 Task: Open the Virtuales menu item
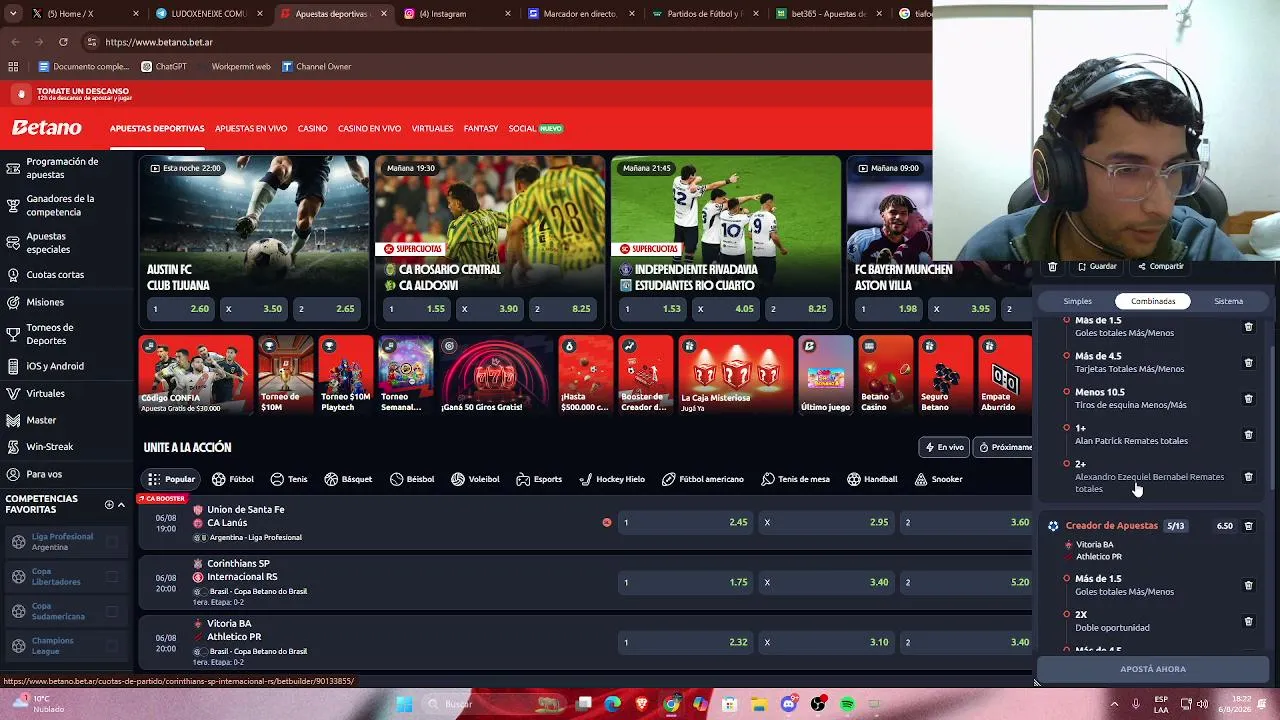pyautogui.click(x=432, y=129)
